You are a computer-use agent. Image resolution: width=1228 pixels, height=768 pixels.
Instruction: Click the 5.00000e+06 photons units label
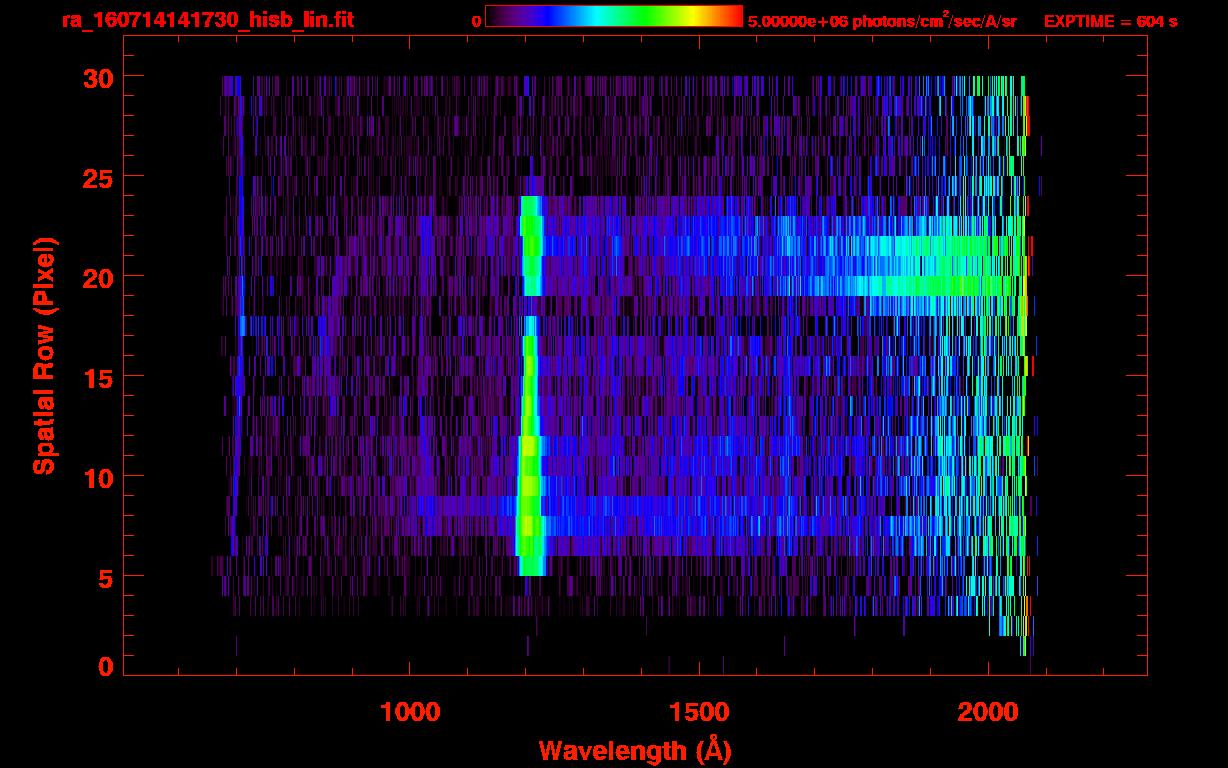pos(881,21)
